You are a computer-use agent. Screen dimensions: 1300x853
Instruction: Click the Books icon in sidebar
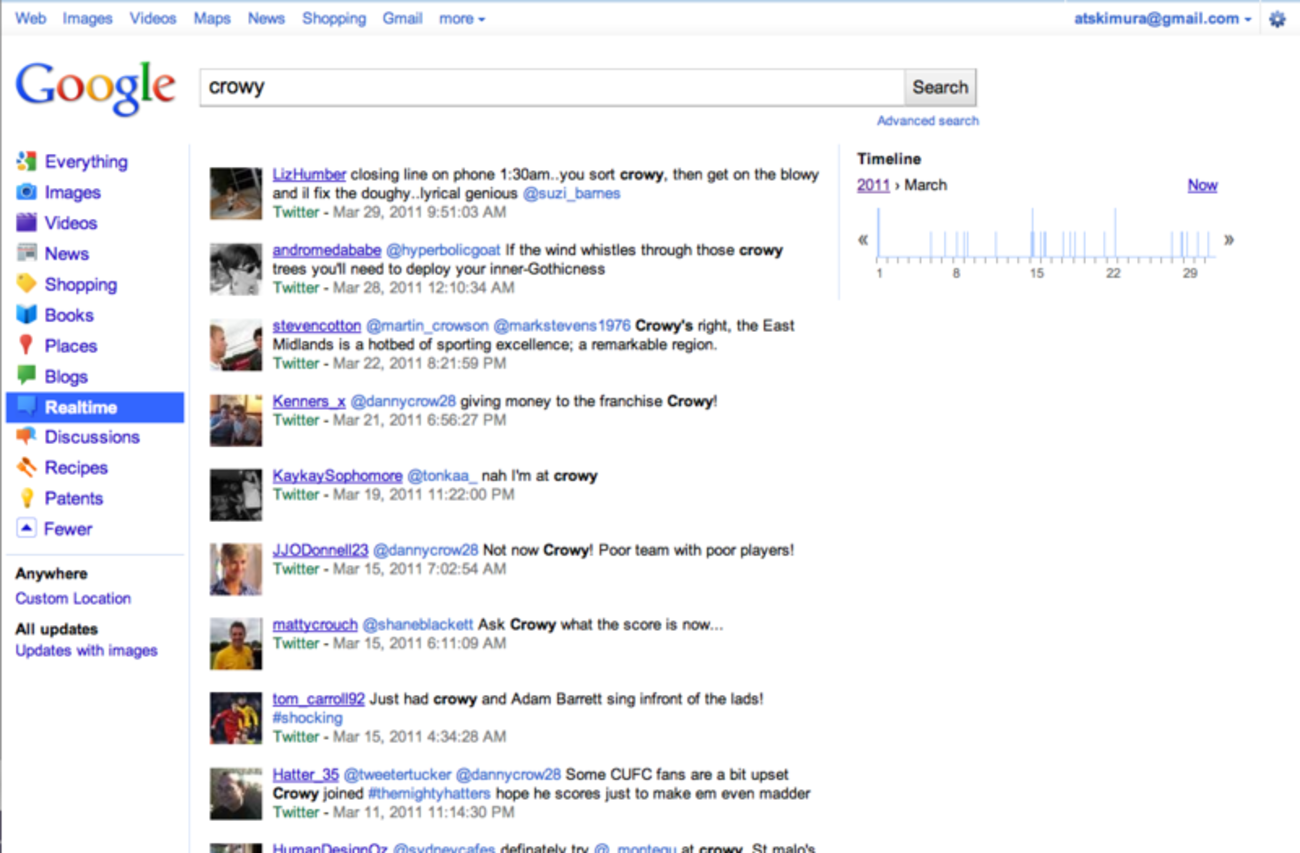tap(27, 315)
